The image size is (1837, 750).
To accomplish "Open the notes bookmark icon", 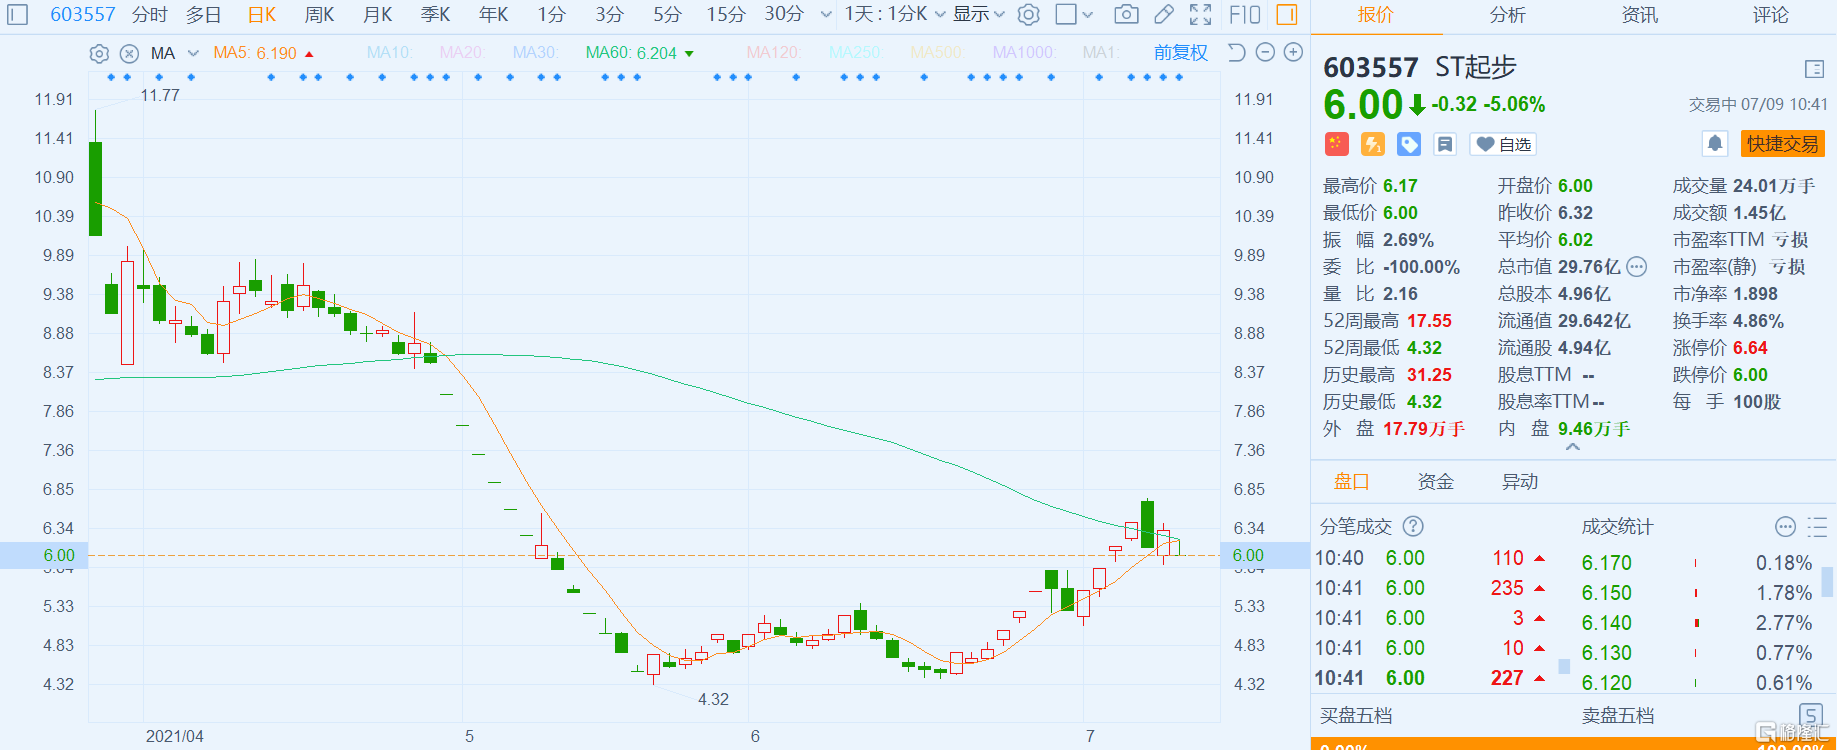I will click(1445, 144).
